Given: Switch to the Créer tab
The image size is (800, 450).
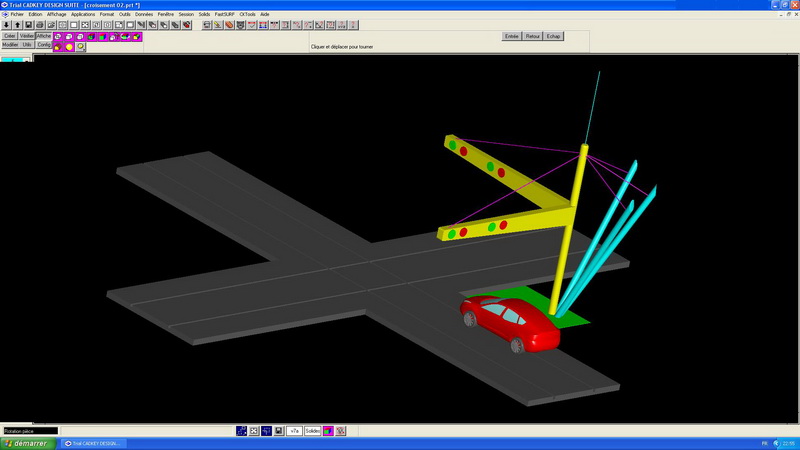Looking at the screenshot, I should coord(9,36).
